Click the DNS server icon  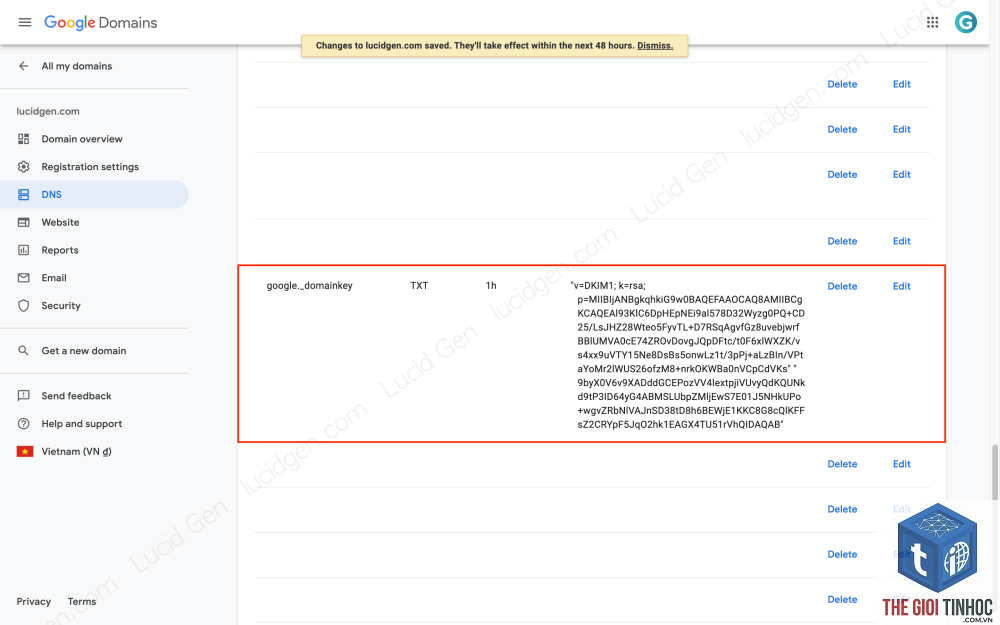(24, 195)
